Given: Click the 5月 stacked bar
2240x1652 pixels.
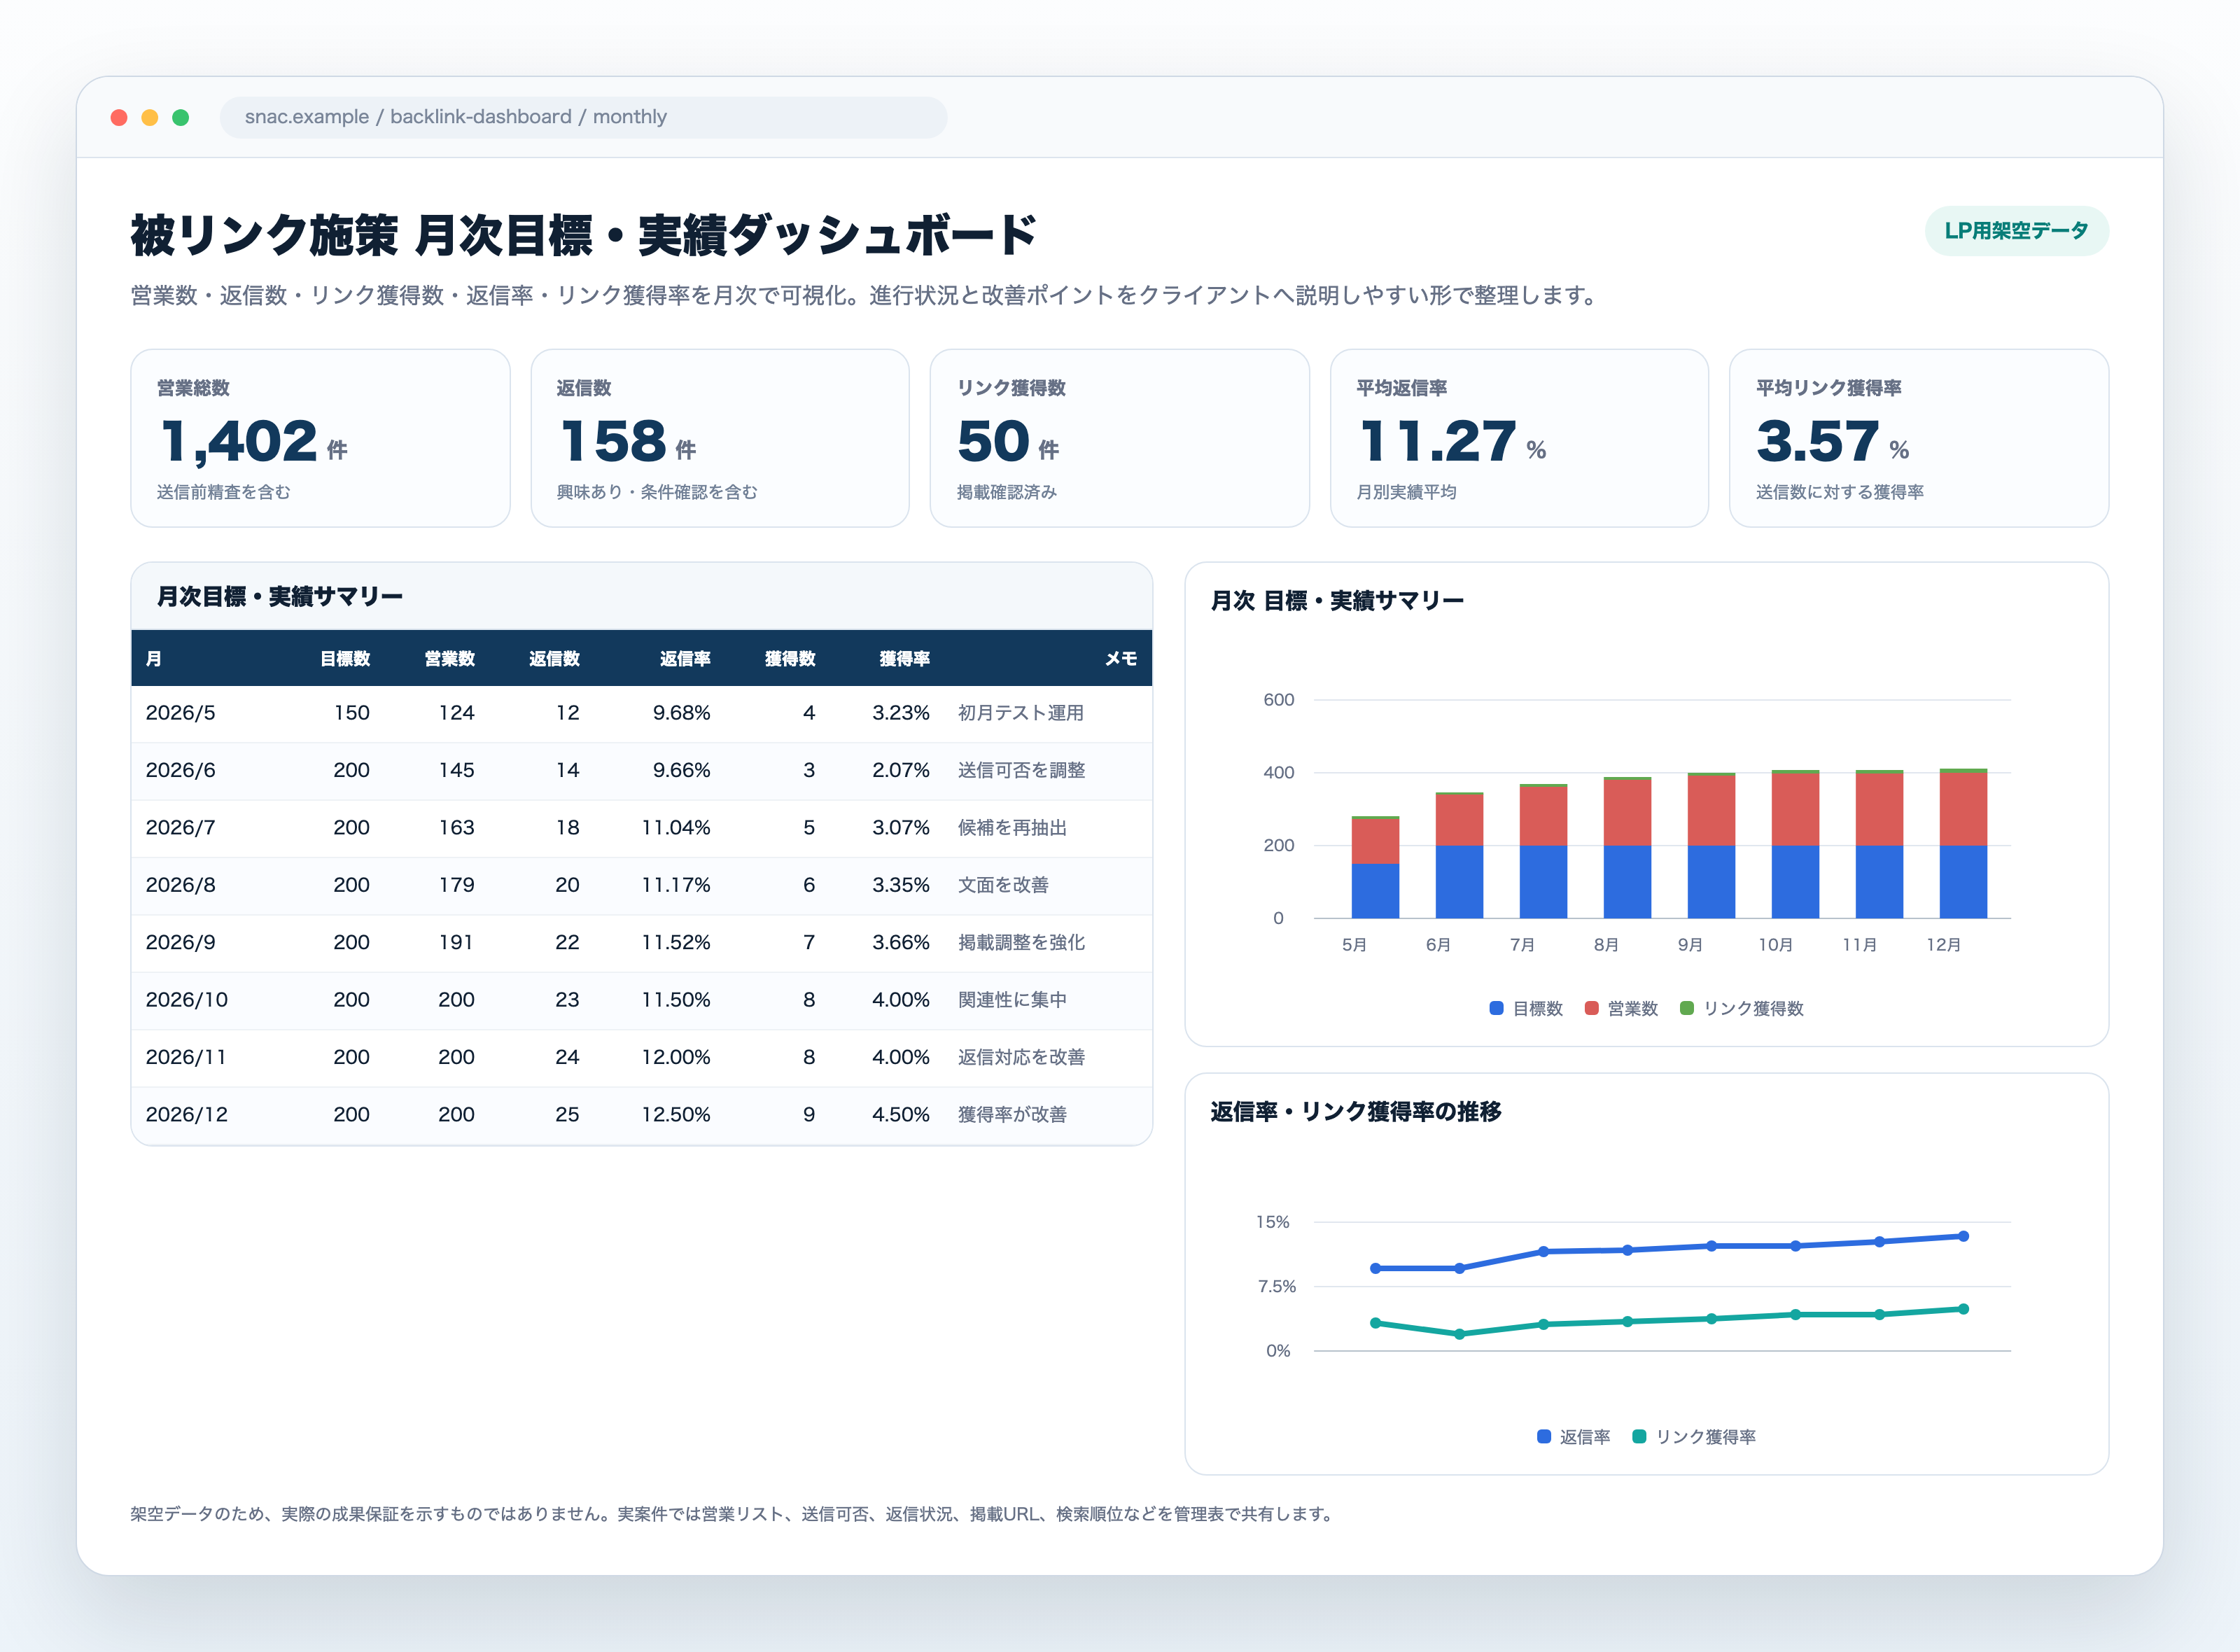Looking at the screenshot, I should coord(1375,867).
